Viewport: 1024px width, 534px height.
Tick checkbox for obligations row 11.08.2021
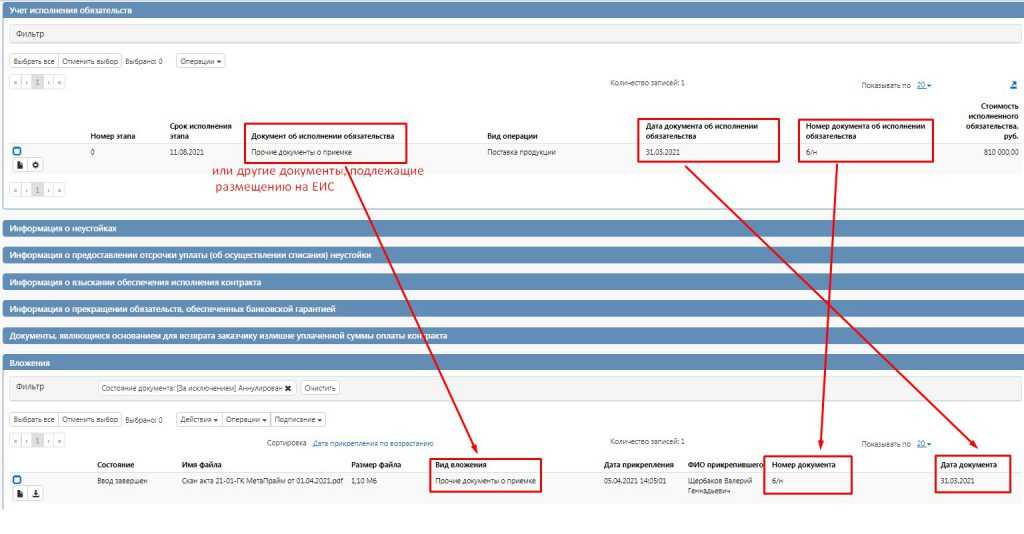pos(17,151)
